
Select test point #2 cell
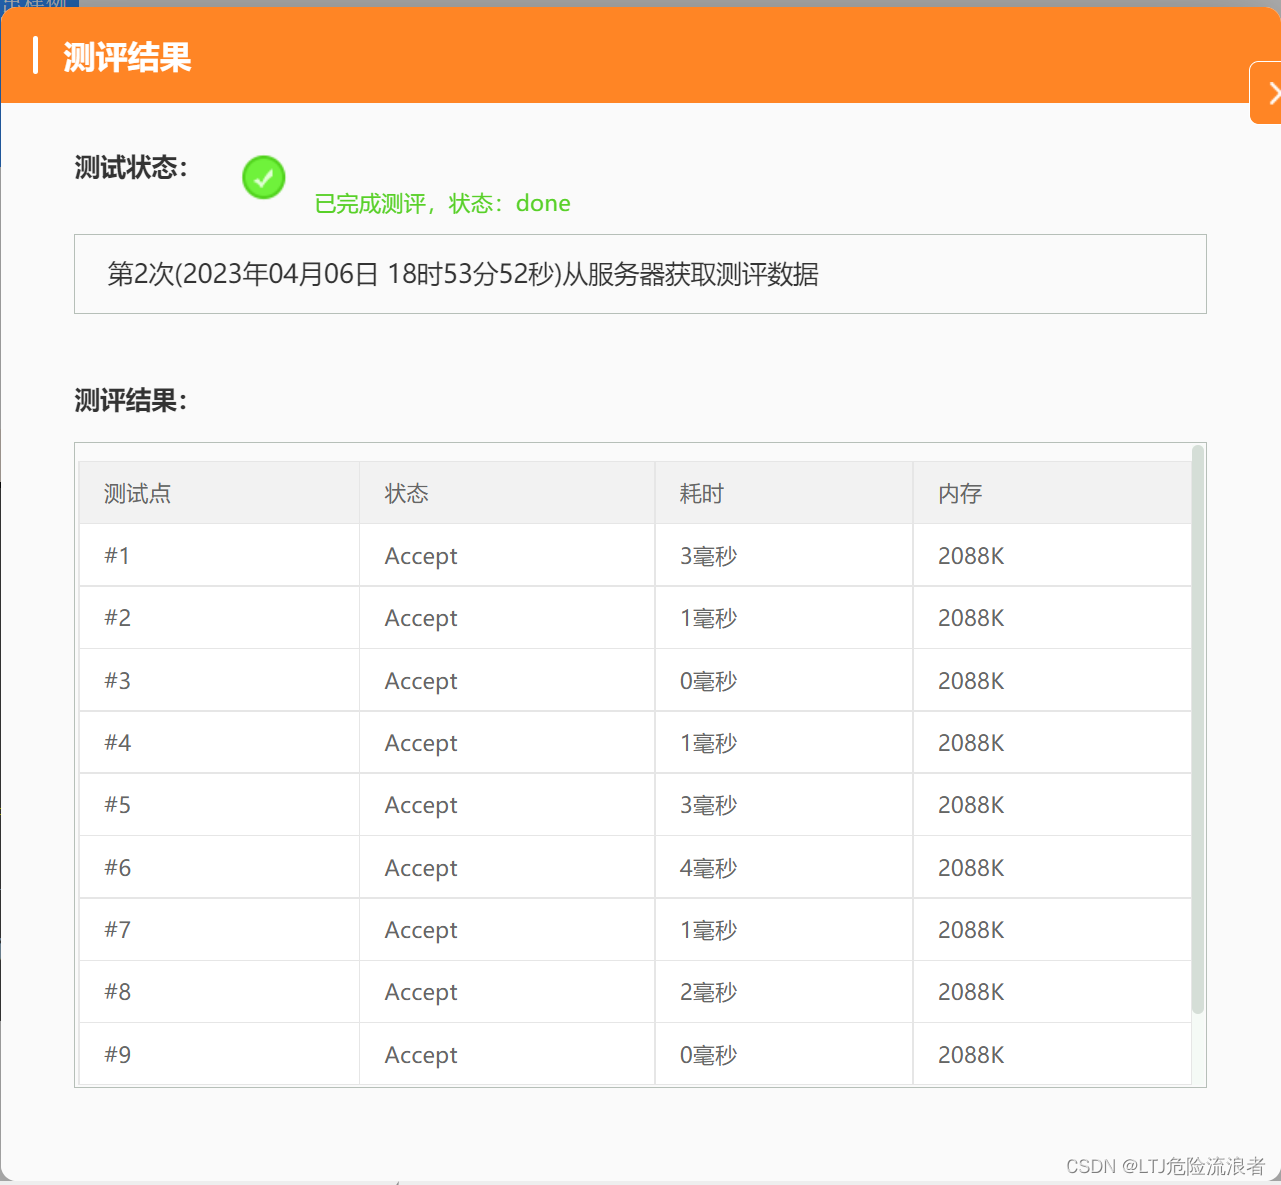(219, 618)
